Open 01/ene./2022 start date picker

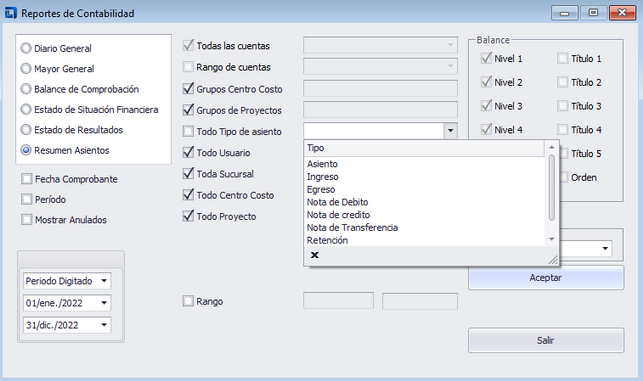(x=104, y=303)
